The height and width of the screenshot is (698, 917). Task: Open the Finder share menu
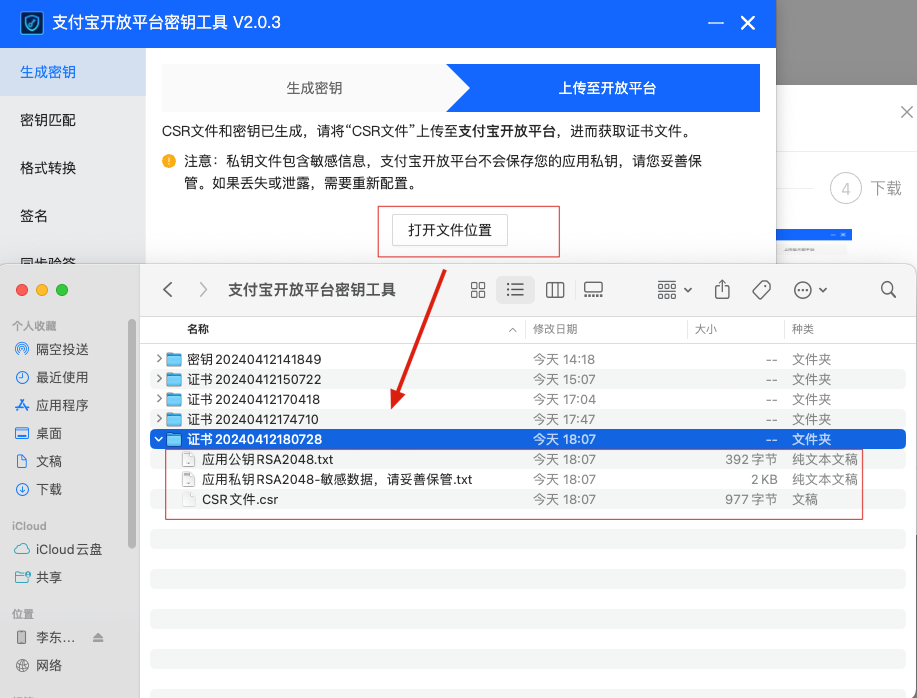coord(722,290)
